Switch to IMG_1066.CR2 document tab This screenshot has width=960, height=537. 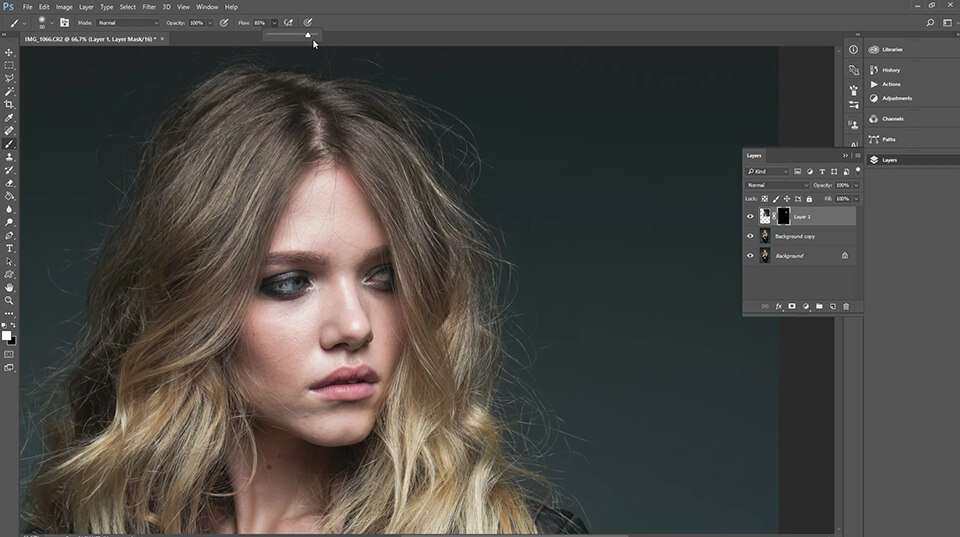pos(90,39)
